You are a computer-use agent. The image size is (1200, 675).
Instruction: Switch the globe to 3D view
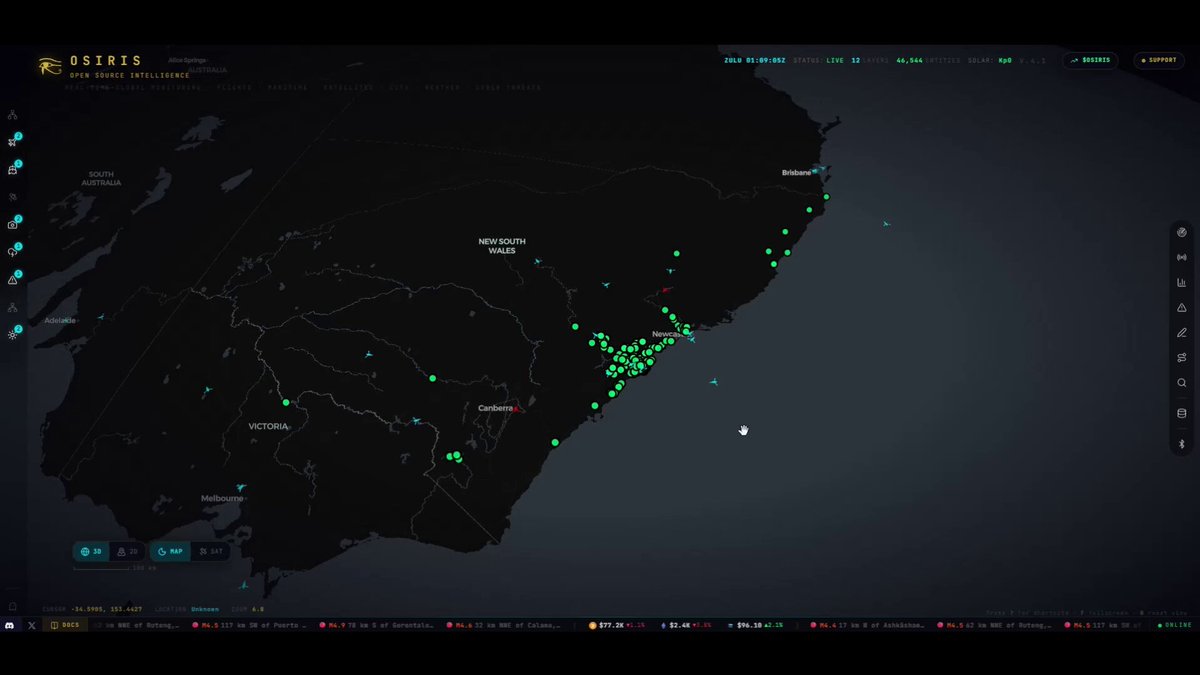pos(92,551)
